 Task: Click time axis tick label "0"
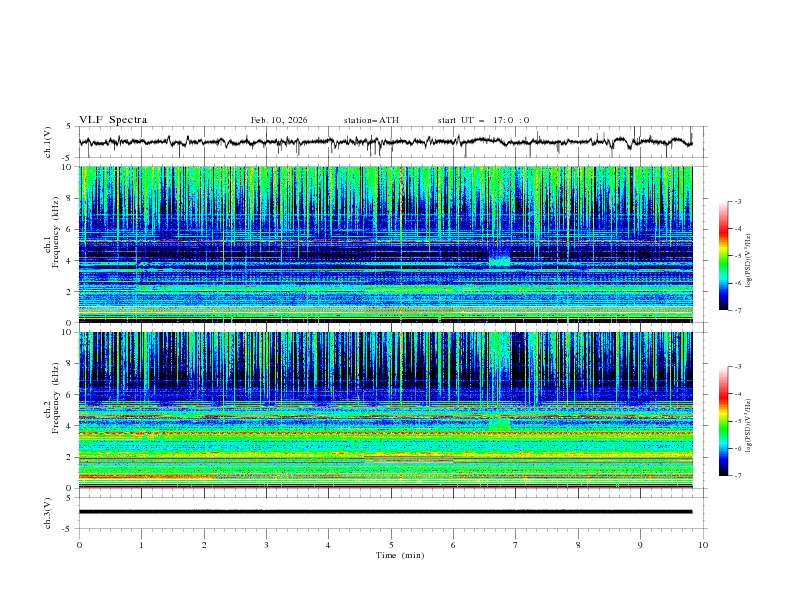[x=79, y=545]
